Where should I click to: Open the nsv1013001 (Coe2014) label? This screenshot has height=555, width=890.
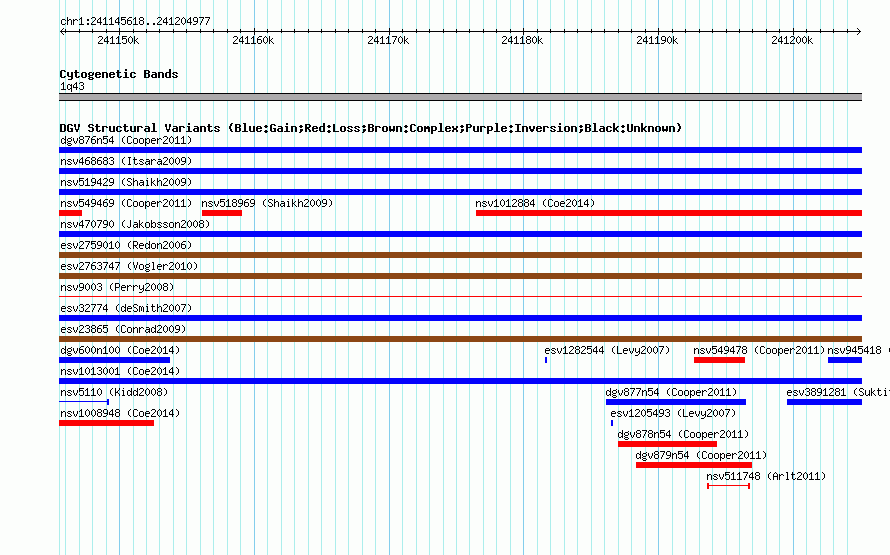[x=120, y=371]
